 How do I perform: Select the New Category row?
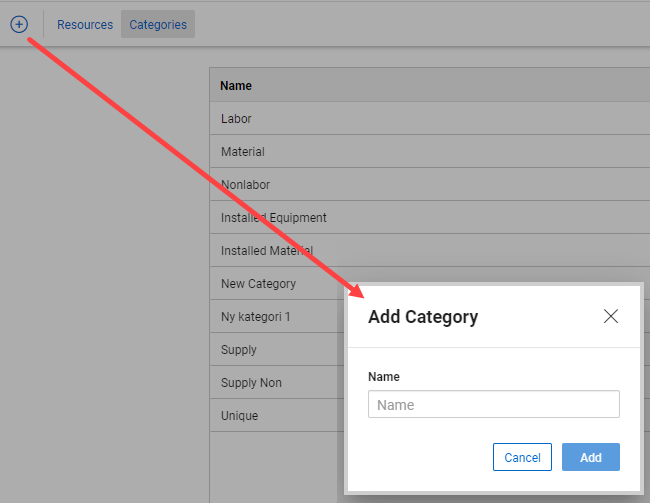pyautogui.click(x=258, y=284)
